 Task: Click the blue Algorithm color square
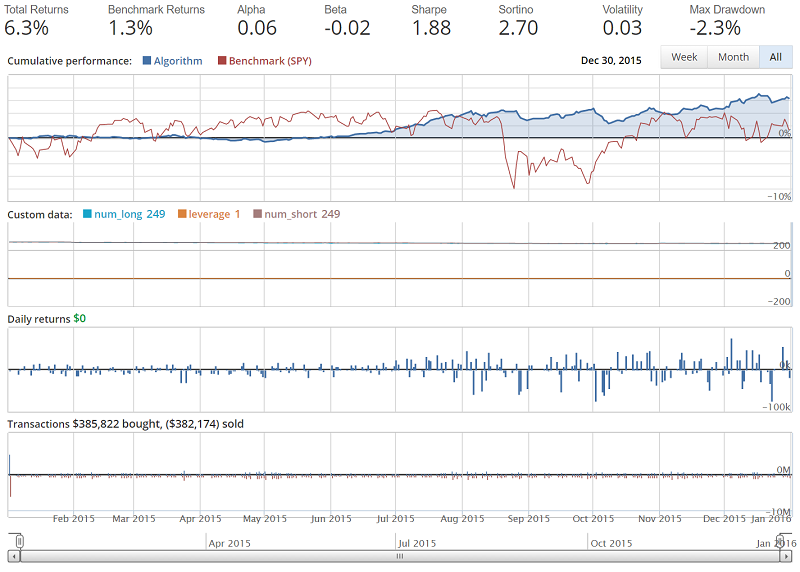[x=147, y=61]
